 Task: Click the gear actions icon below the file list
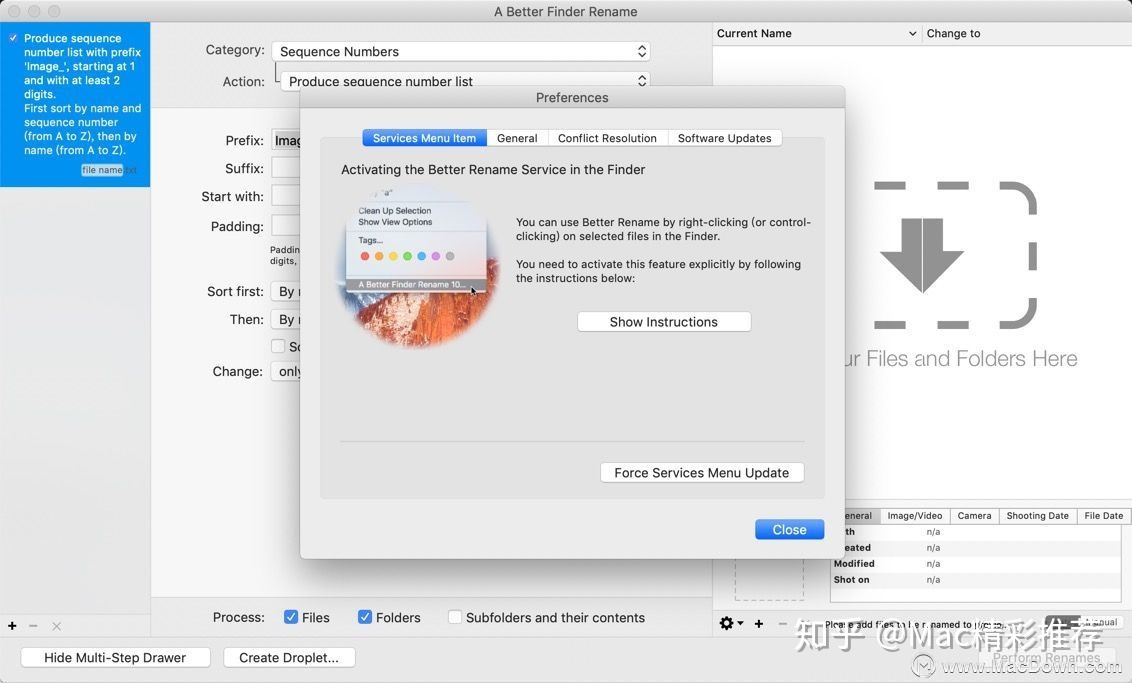pyautogui.click(x=731, y=623)
